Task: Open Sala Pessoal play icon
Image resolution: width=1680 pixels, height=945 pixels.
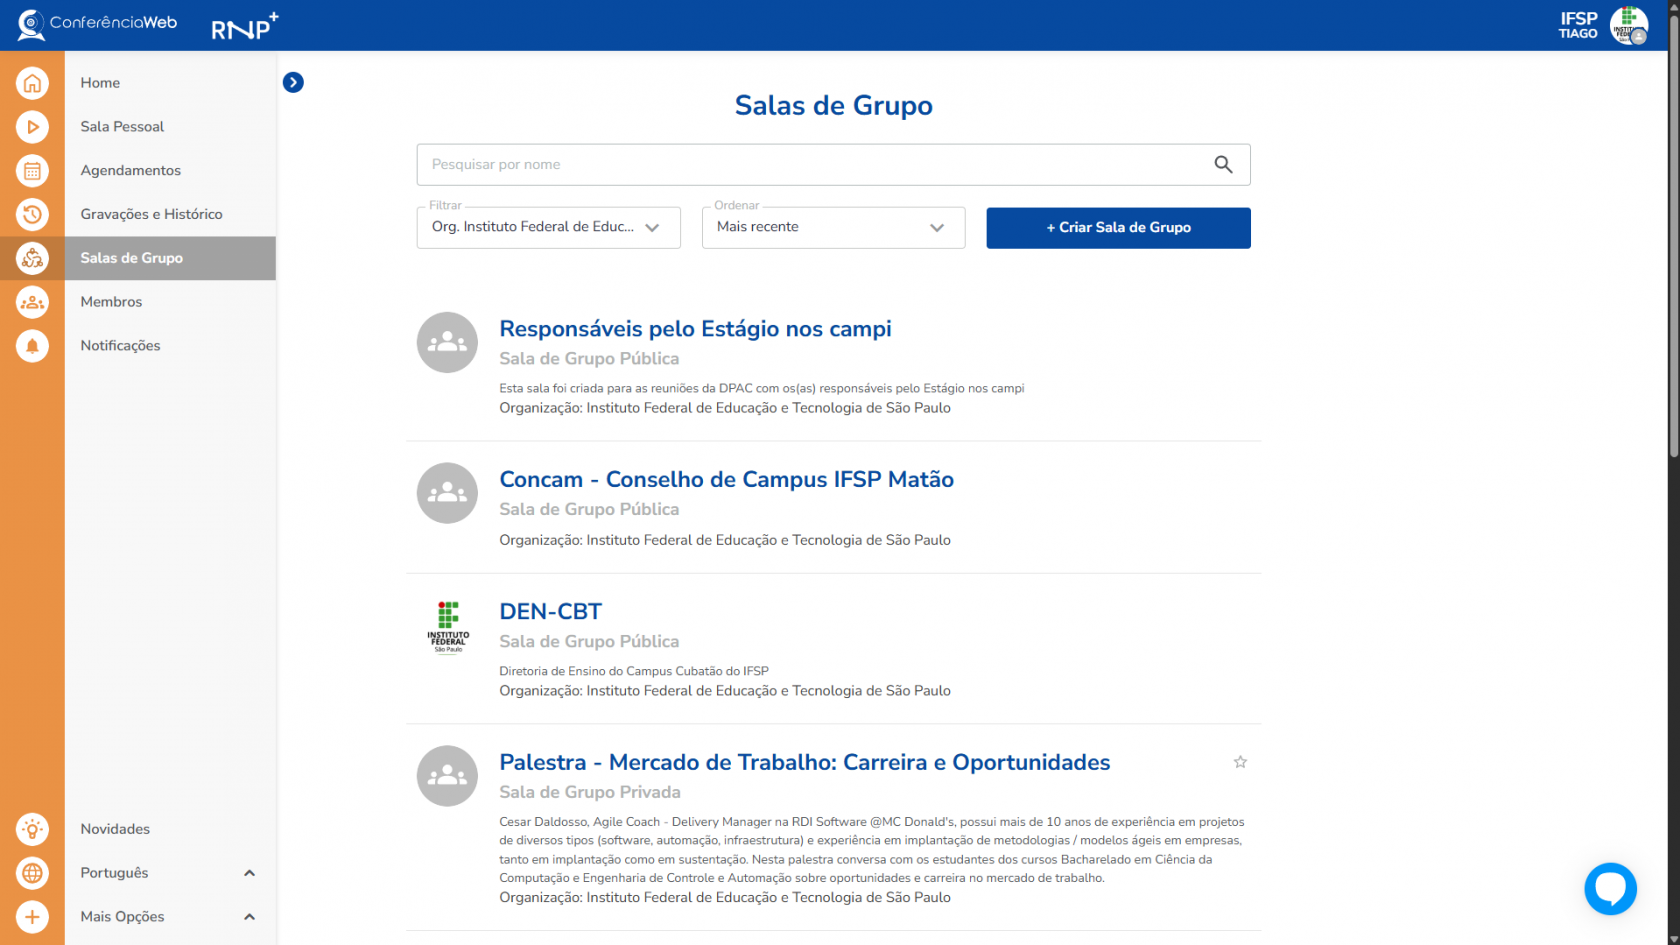Action: [x=32, y=127]
